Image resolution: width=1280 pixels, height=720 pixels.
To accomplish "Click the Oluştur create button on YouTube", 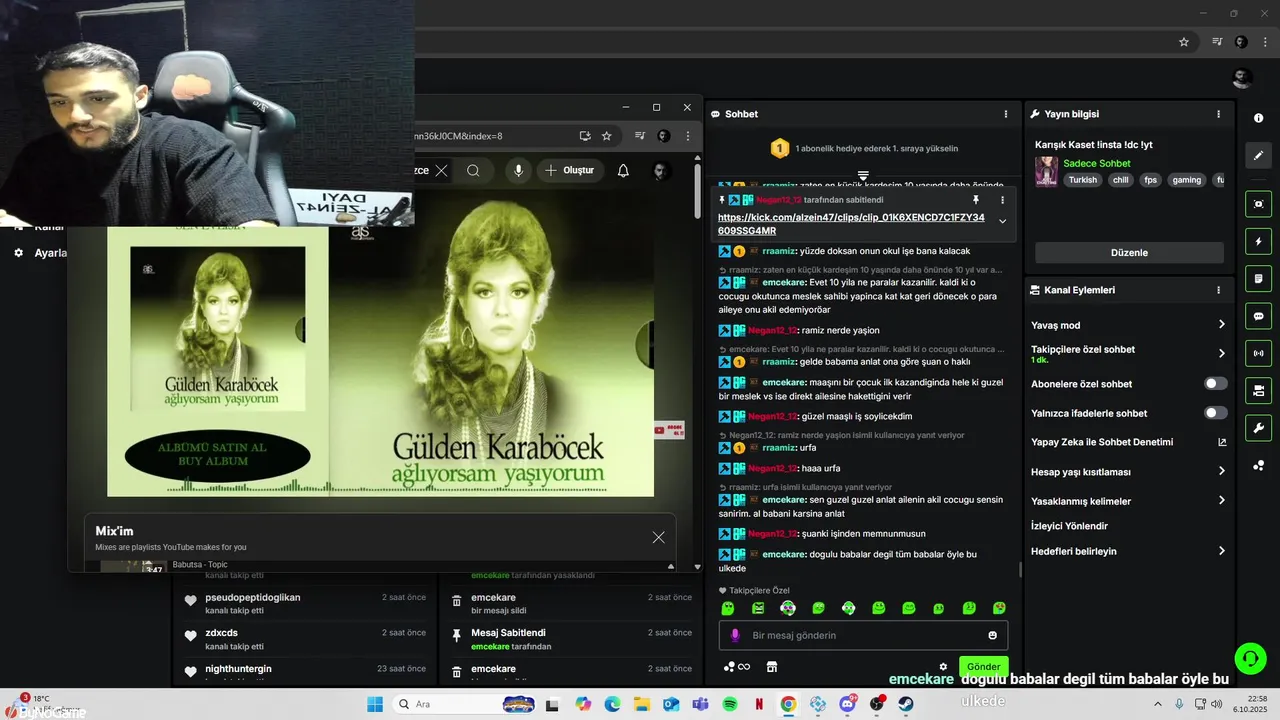I will click(569, 171).
